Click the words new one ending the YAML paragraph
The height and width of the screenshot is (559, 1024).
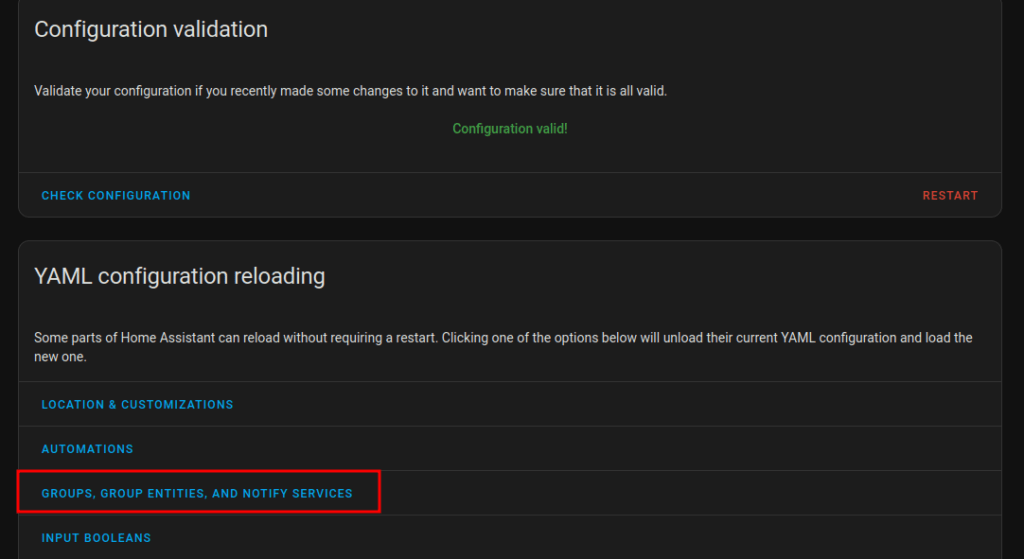point(59,357)
